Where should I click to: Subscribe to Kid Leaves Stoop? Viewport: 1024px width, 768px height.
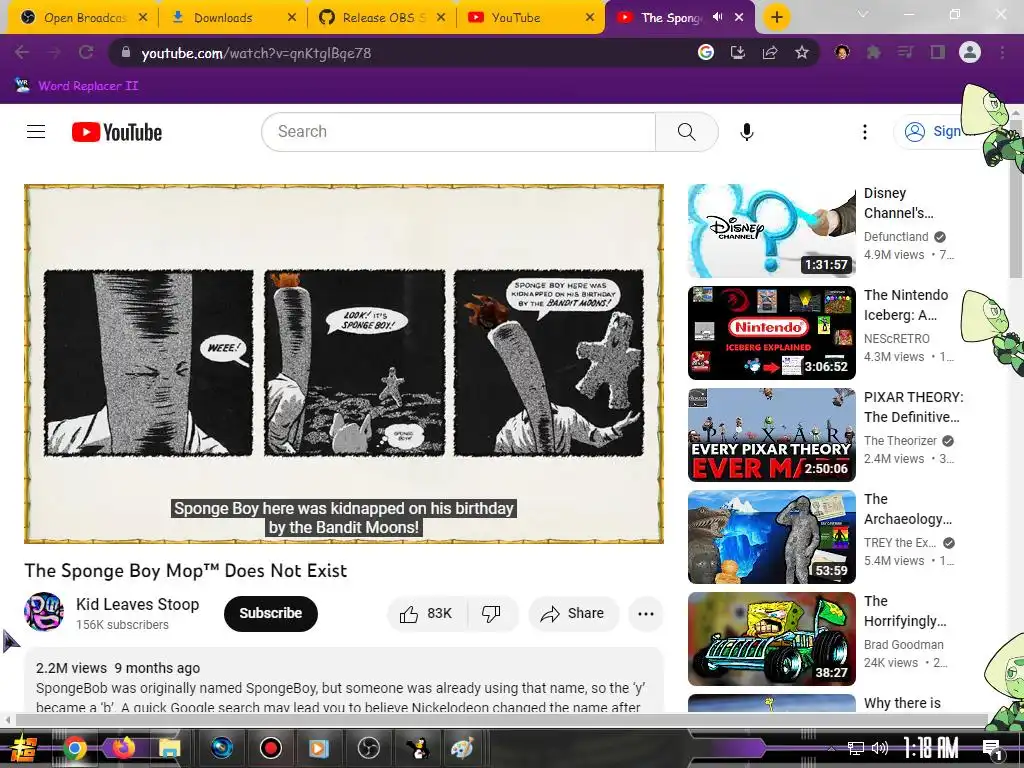click(270, 613)
